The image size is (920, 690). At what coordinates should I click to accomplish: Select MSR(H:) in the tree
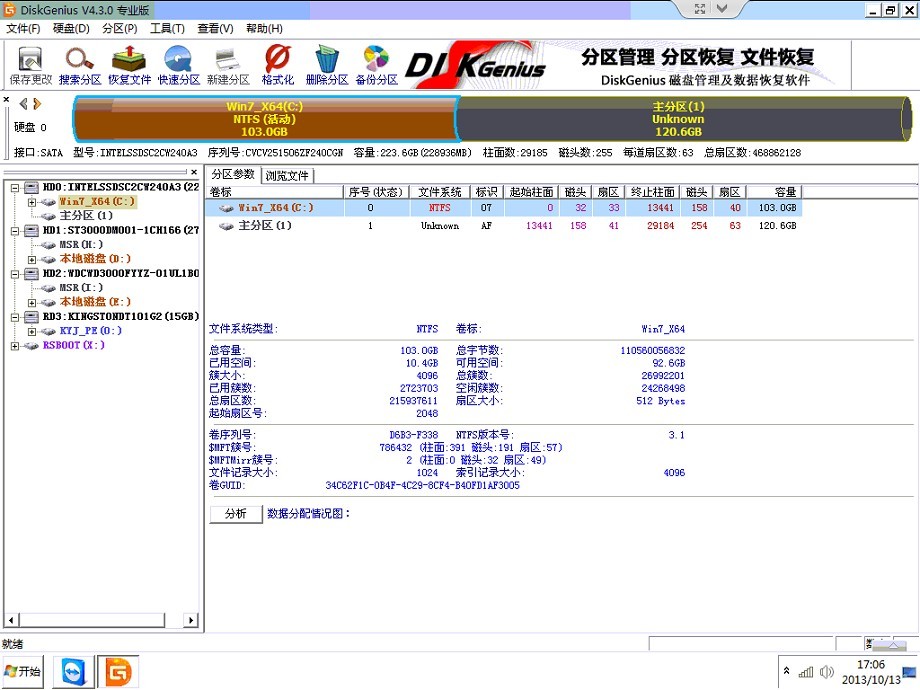pyautogui.click(x=81, y=244)
